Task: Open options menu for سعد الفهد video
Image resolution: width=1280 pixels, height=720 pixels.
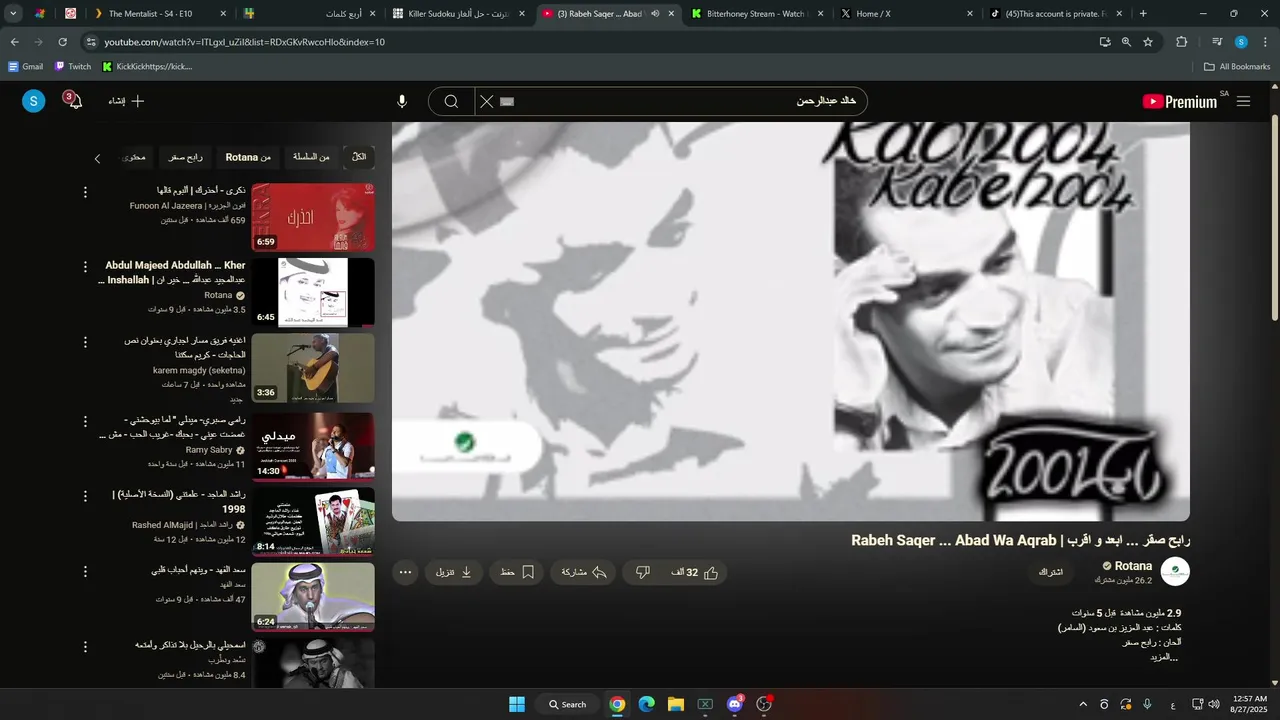Action: pos(85,571)
